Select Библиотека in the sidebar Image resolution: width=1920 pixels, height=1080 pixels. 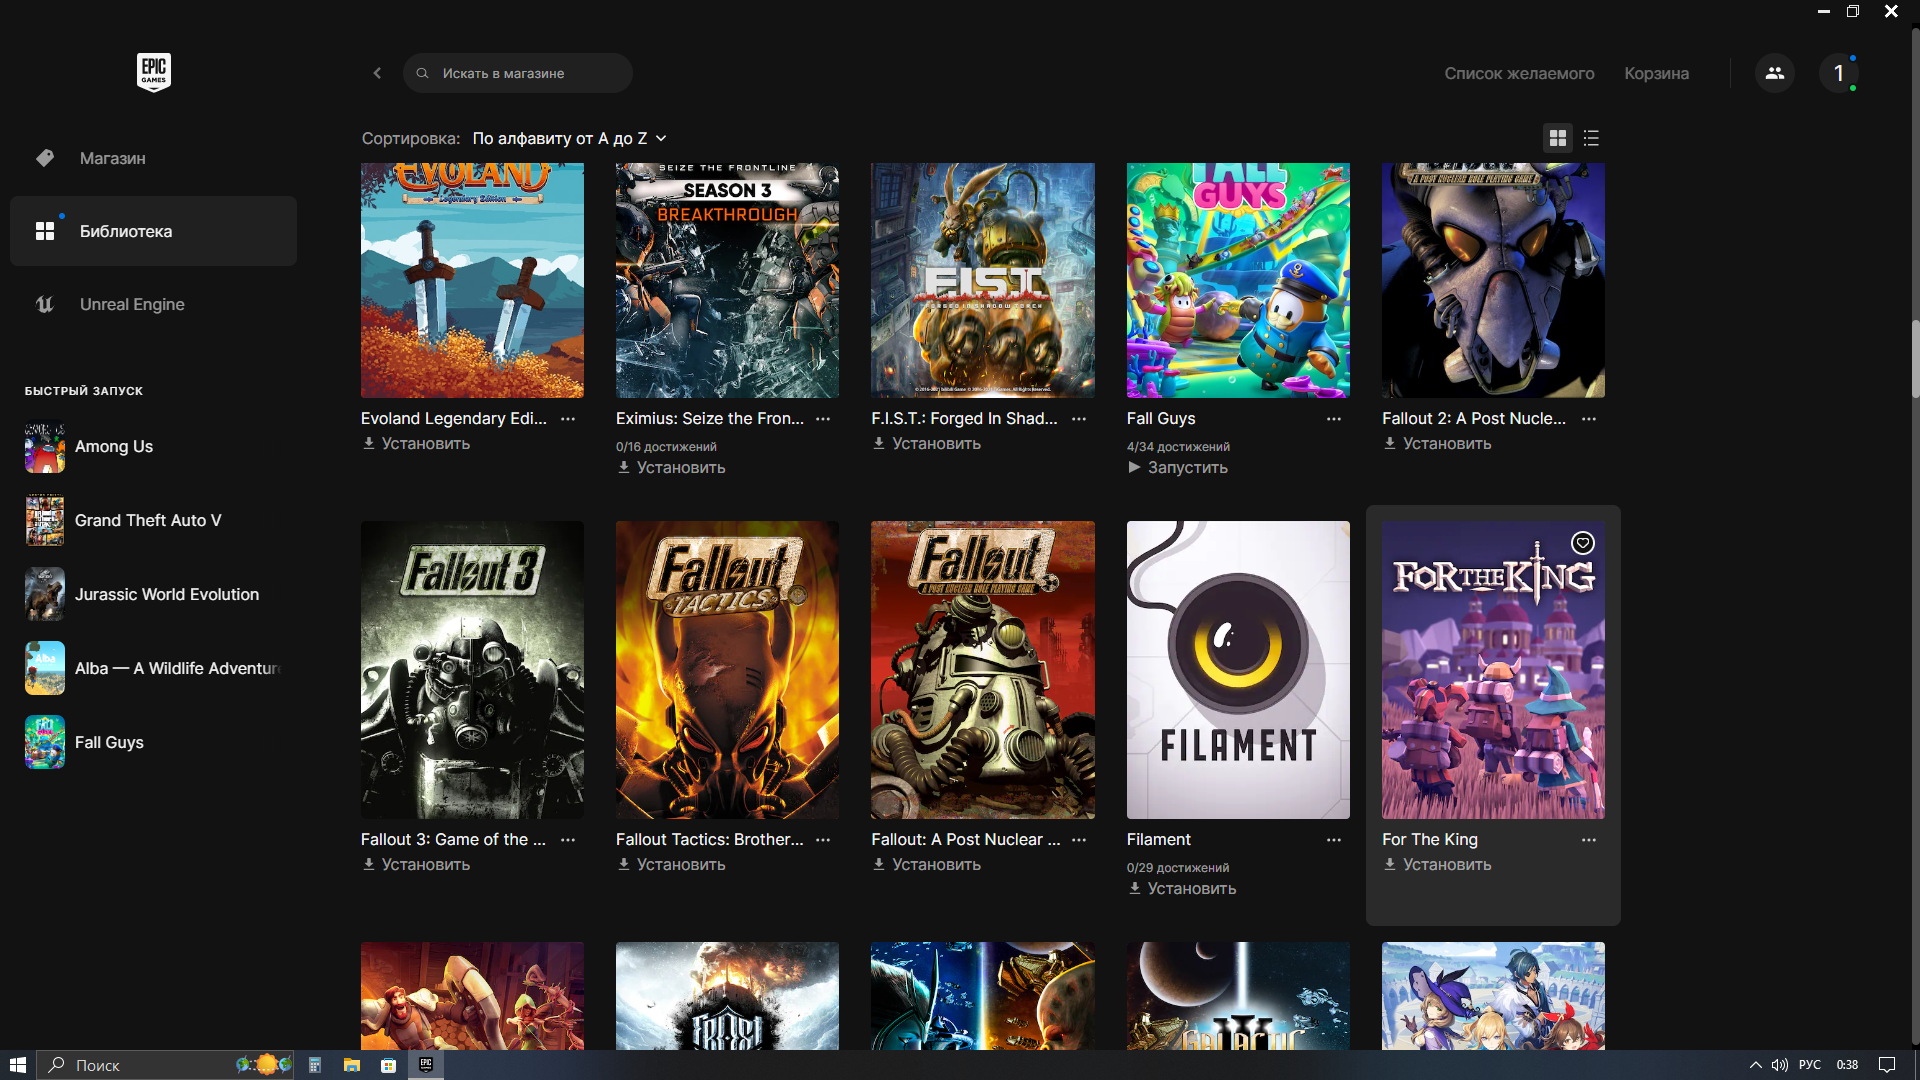tap(125, 231)
